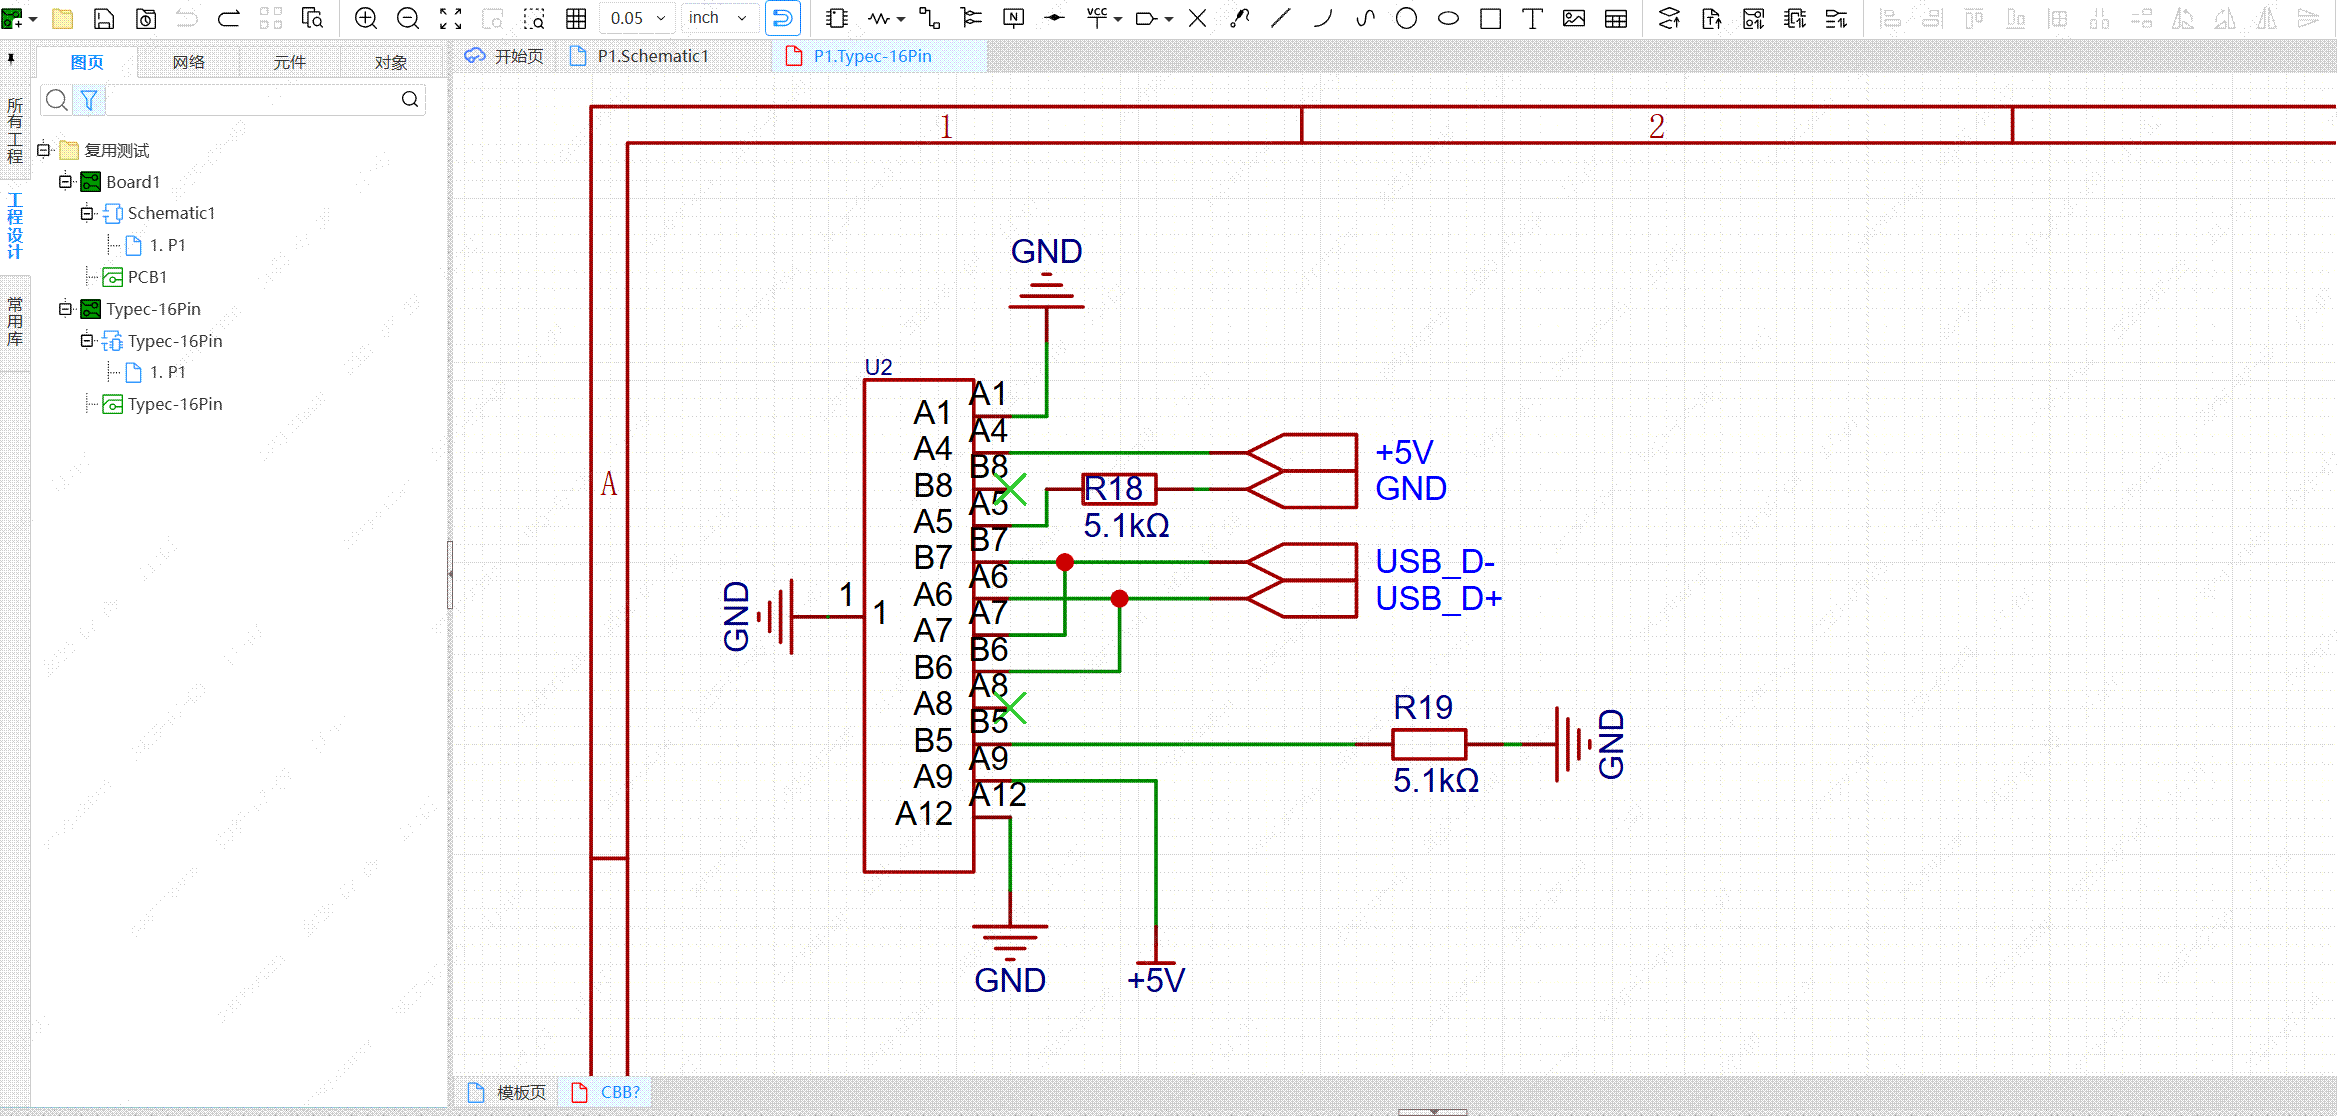Open PCB1 in the project tree
2337x1116 pixels.
click(147, 277)
